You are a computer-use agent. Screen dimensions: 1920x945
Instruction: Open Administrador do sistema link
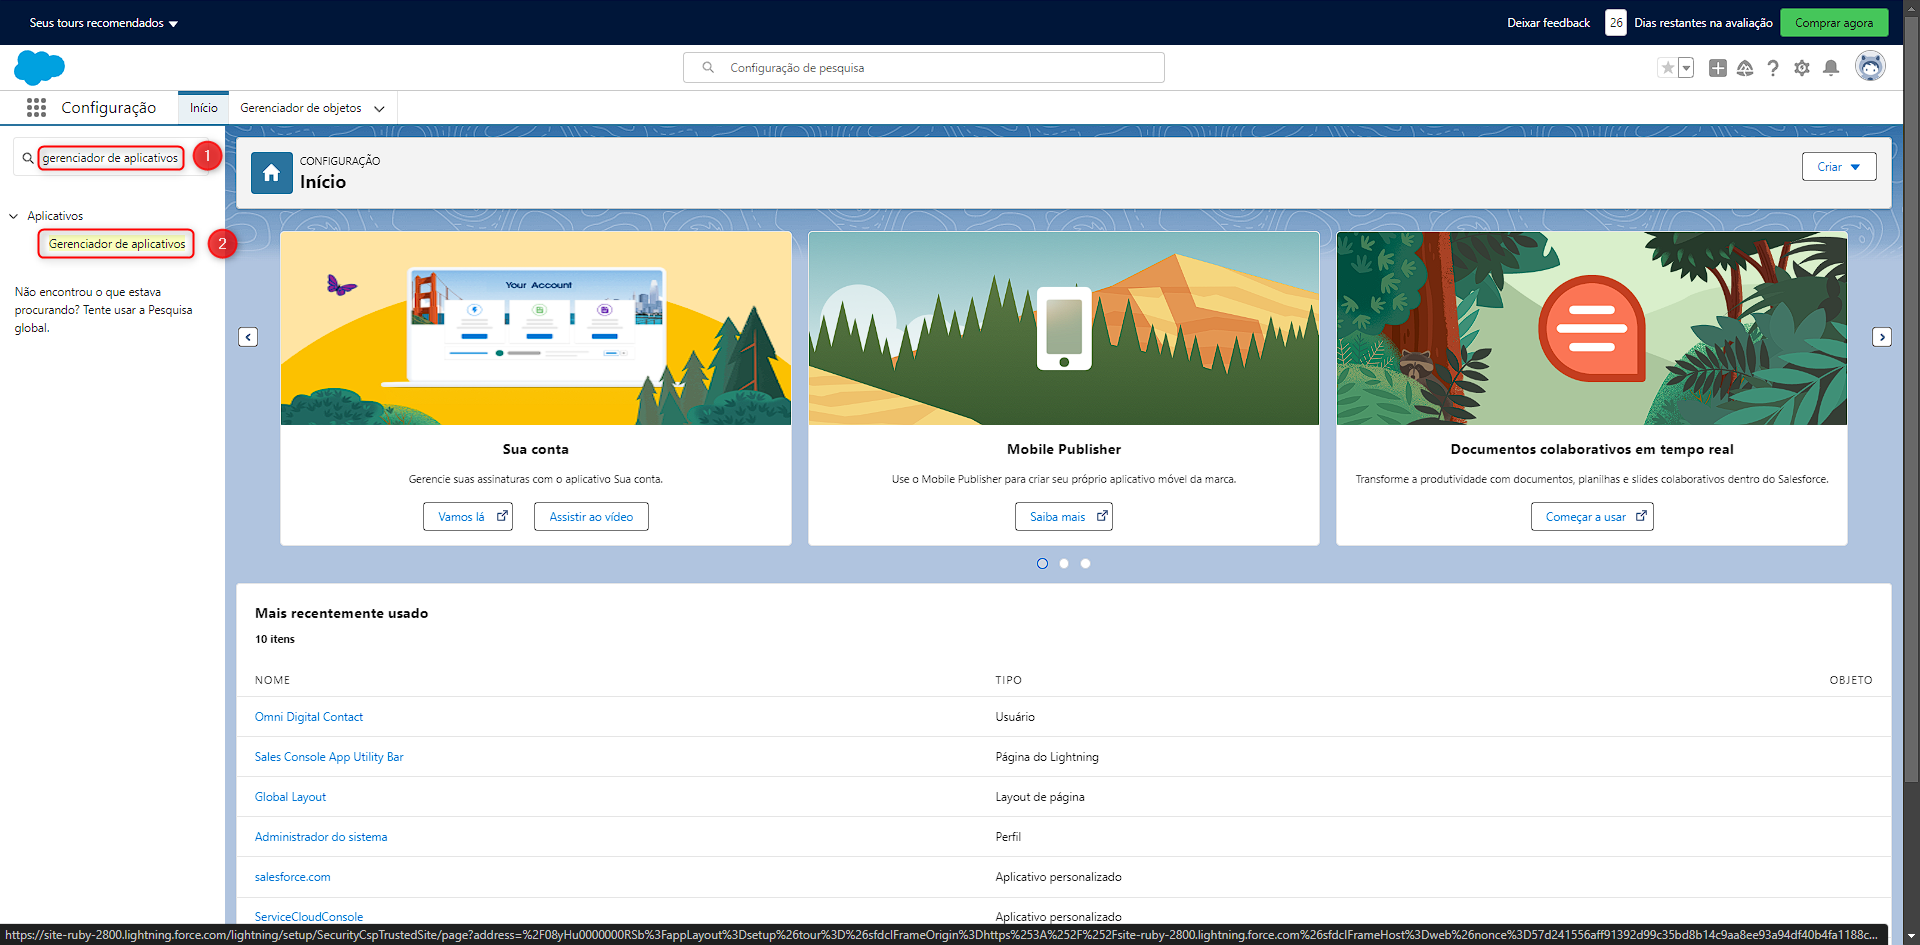[x=321, y=837]
